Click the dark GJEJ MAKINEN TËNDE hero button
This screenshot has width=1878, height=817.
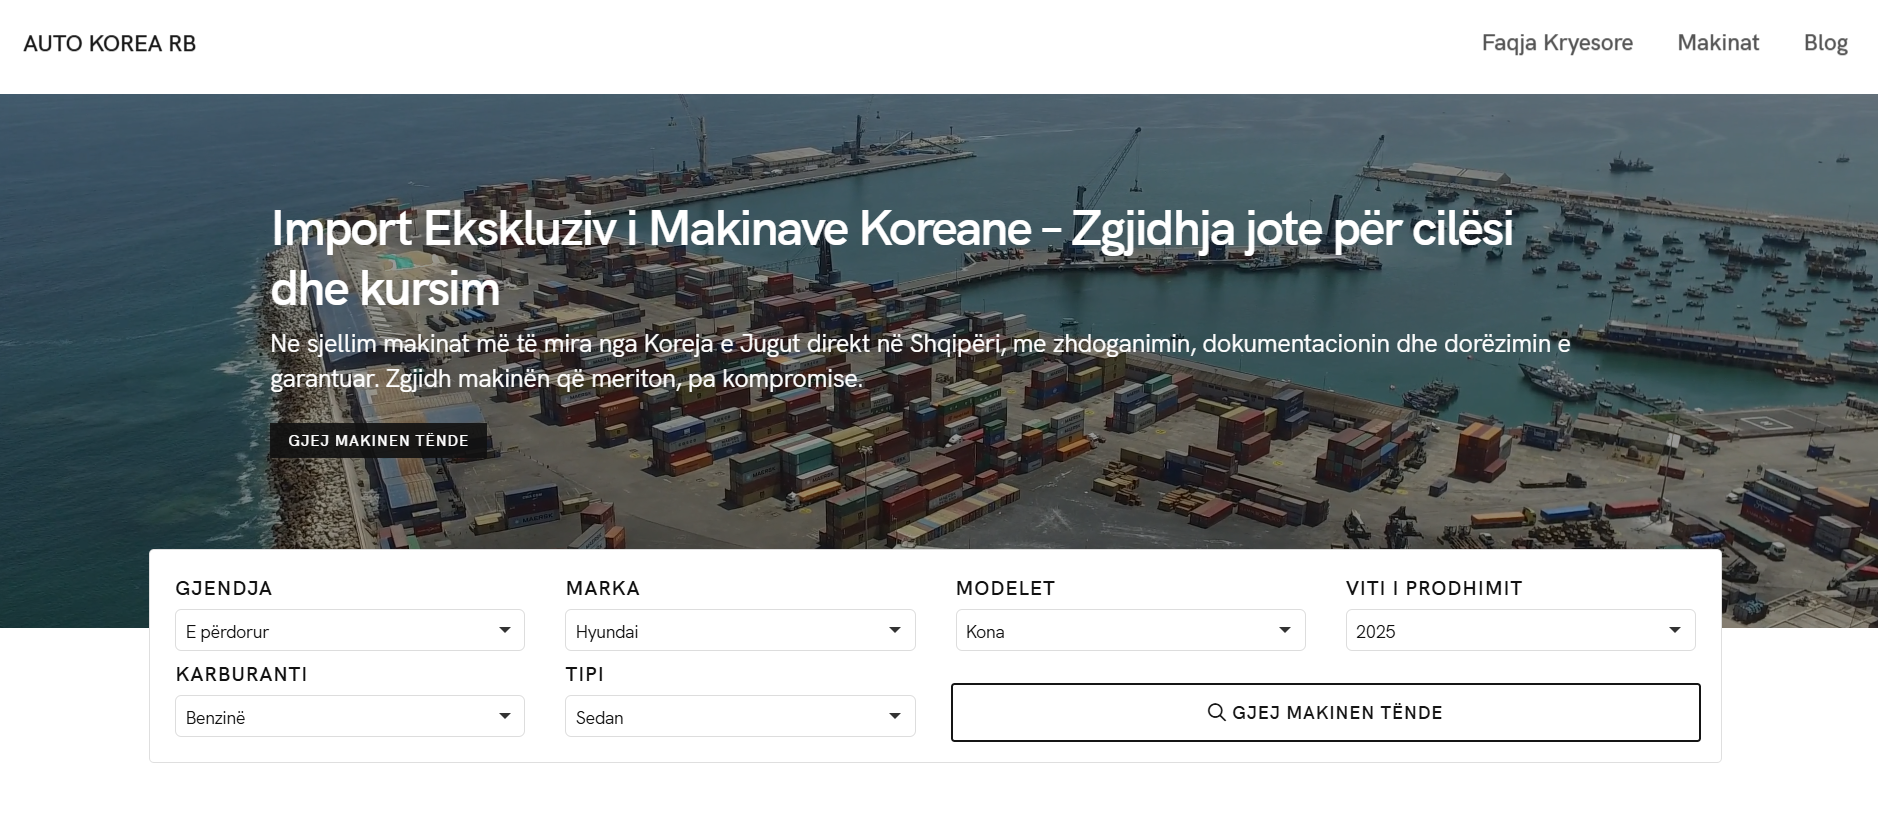(x=378, y=440)
